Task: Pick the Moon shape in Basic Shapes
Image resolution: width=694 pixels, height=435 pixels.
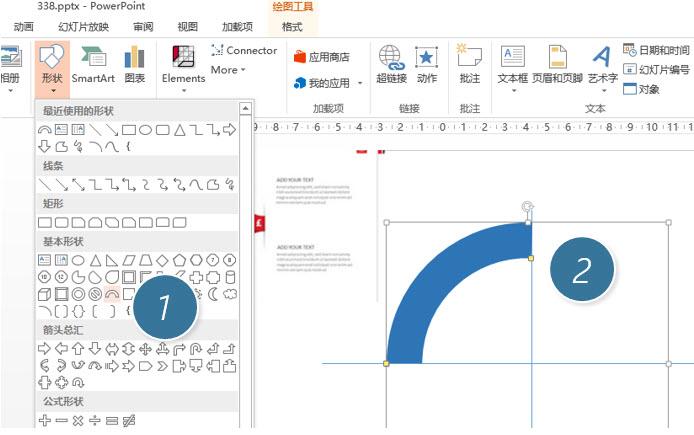Action: tap(213, 294)
